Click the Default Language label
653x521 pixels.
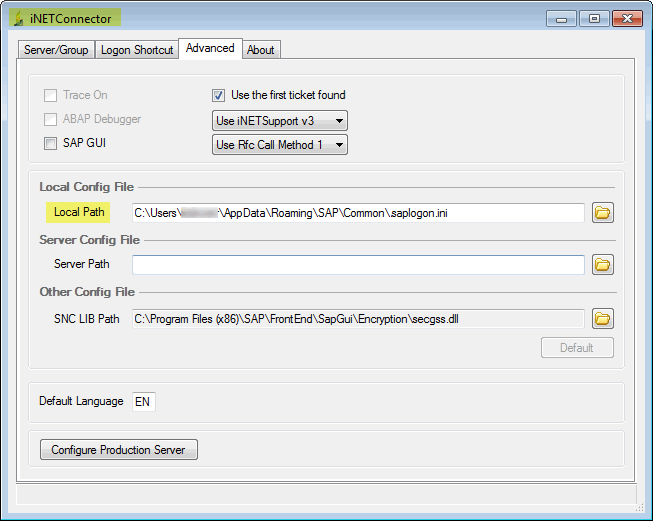coord(81,401)
